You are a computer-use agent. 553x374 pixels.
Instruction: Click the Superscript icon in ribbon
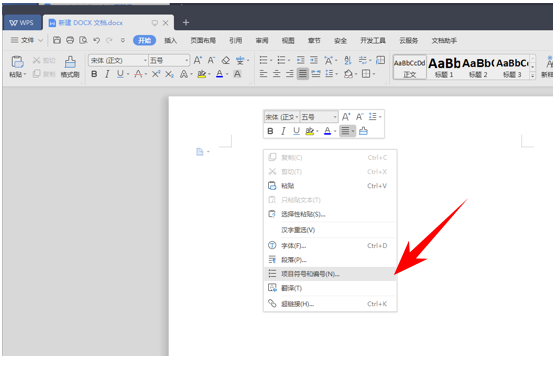click(x=156, y=74)
